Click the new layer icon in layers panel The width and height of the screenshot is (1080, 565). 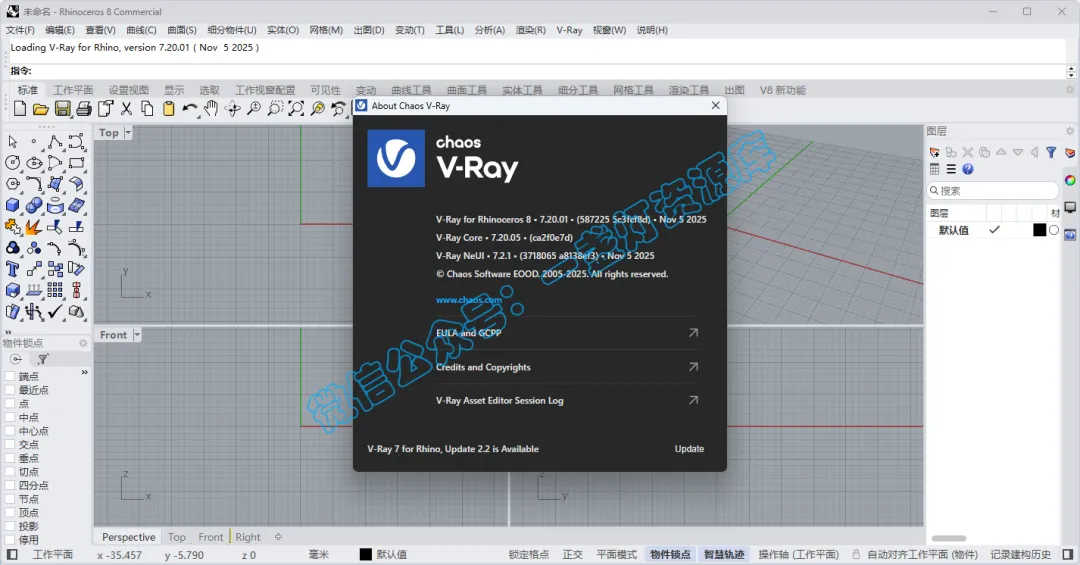pyautogui.click(x=935, y=152)
